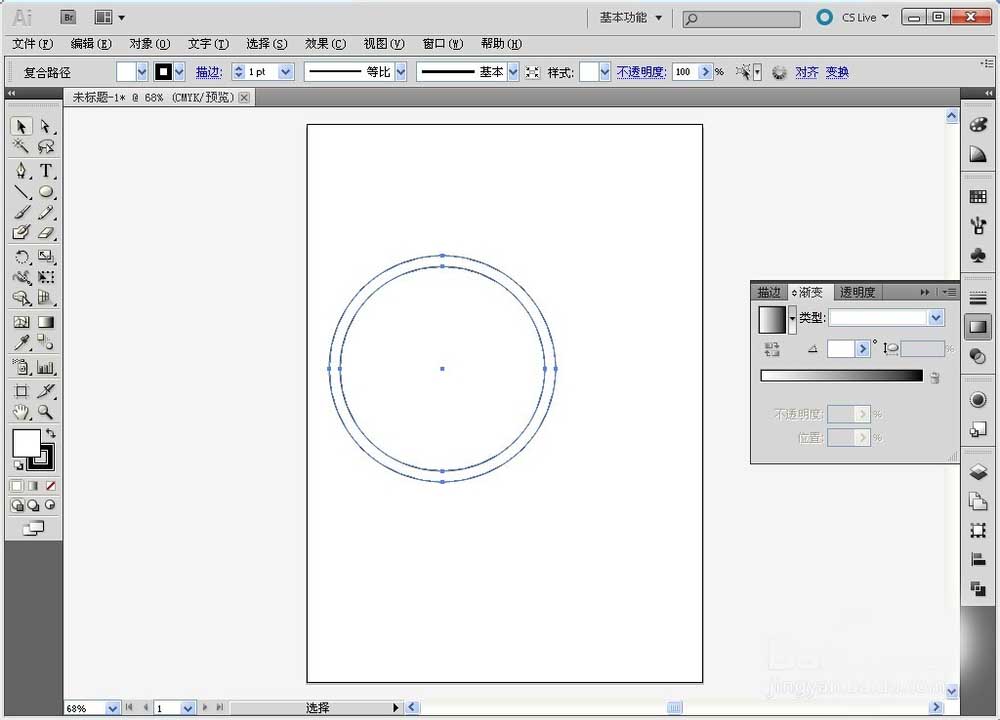
Task: Click the Reverse Gradient icon
Action: (771, 348)
